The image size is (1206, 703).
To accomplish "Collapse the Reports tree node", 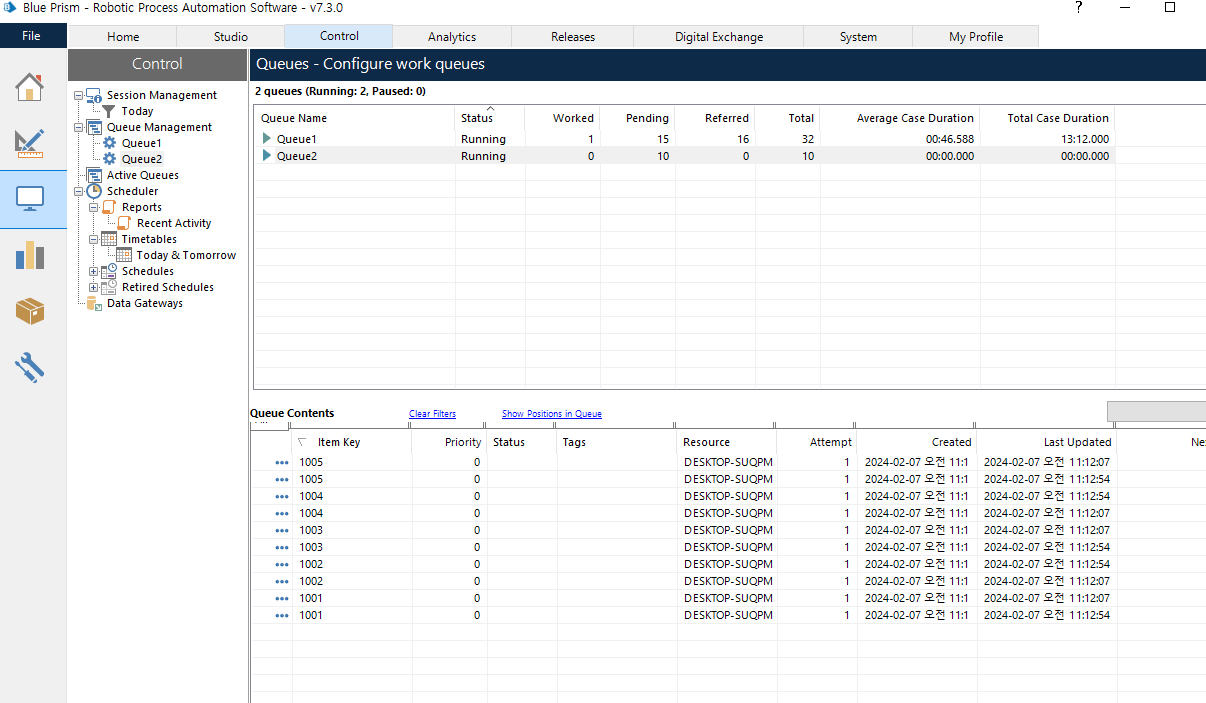I will [x=94, y=207].
